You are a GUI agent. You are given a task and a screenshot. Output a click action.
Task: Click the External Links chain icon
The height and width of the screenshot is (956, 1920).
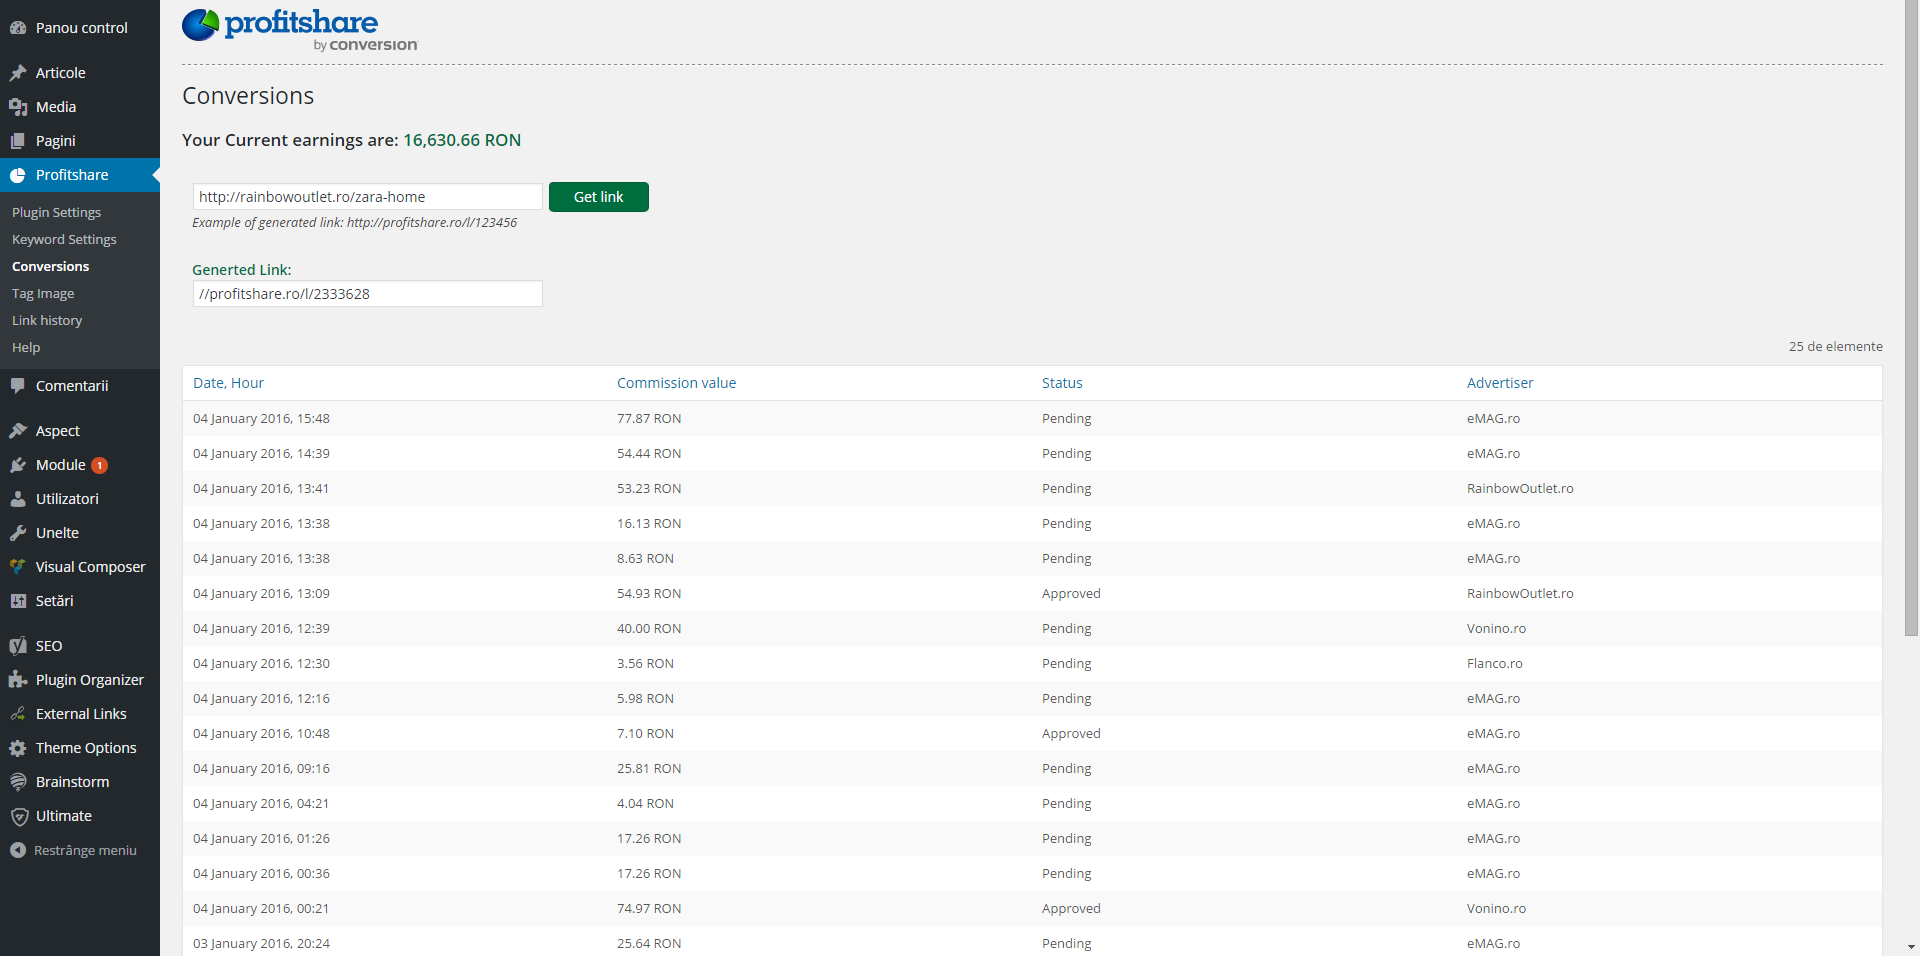point(18,714)
